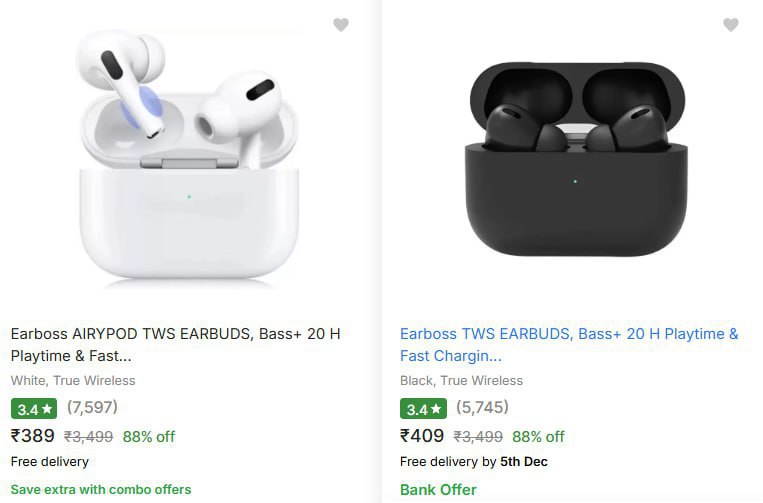Favorite the black Earboss TWS earbuds
Image resolution: width=763 pixels, height=503 pixels.
pos(731,25)
